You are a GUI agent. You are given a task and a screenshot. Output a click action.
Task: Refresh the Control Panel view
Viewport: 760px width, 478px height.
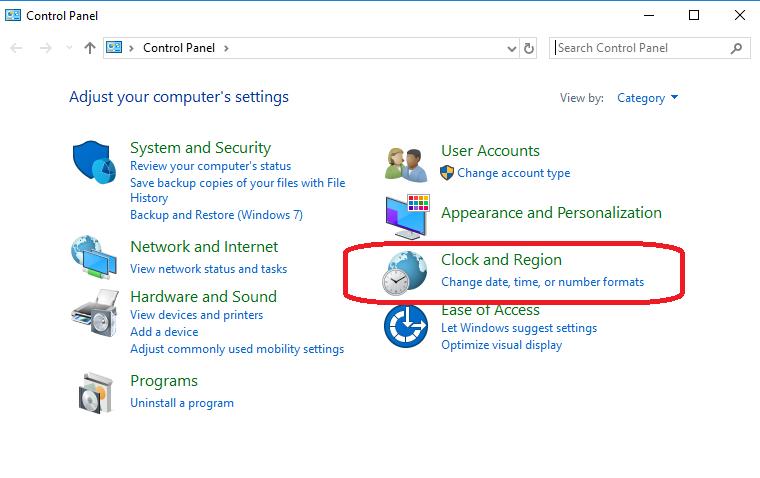(x=529, y=48)
